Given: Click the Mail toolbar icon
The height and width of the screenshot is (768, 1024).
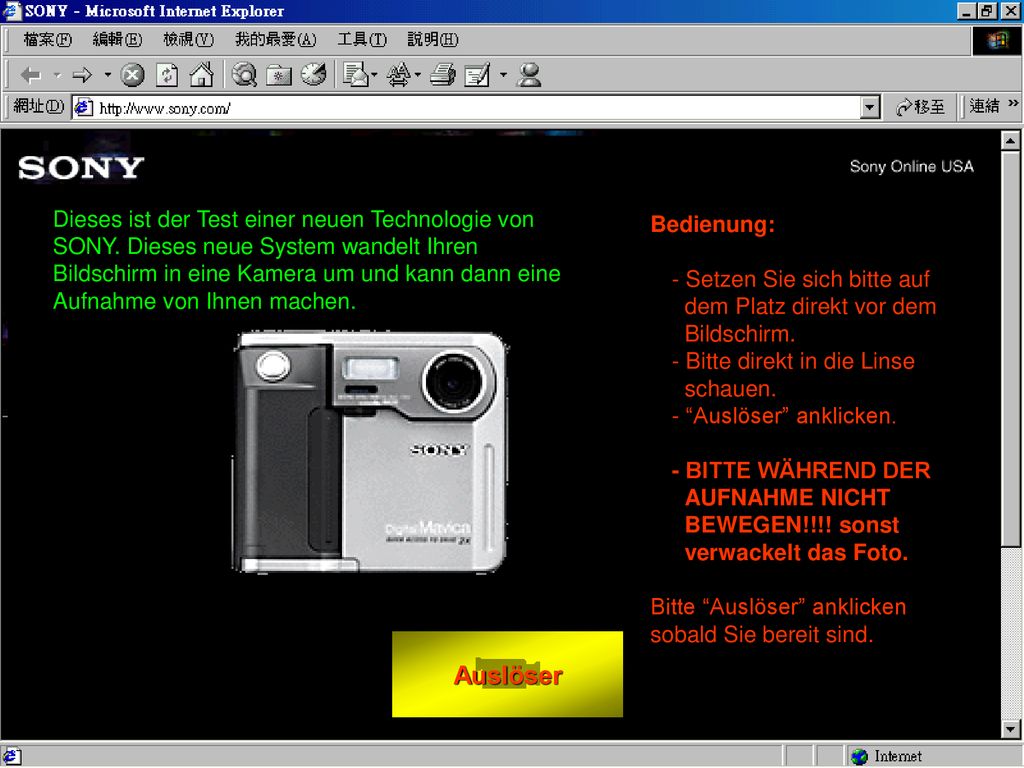Looking at the screenshot, I should pos(356,75).
